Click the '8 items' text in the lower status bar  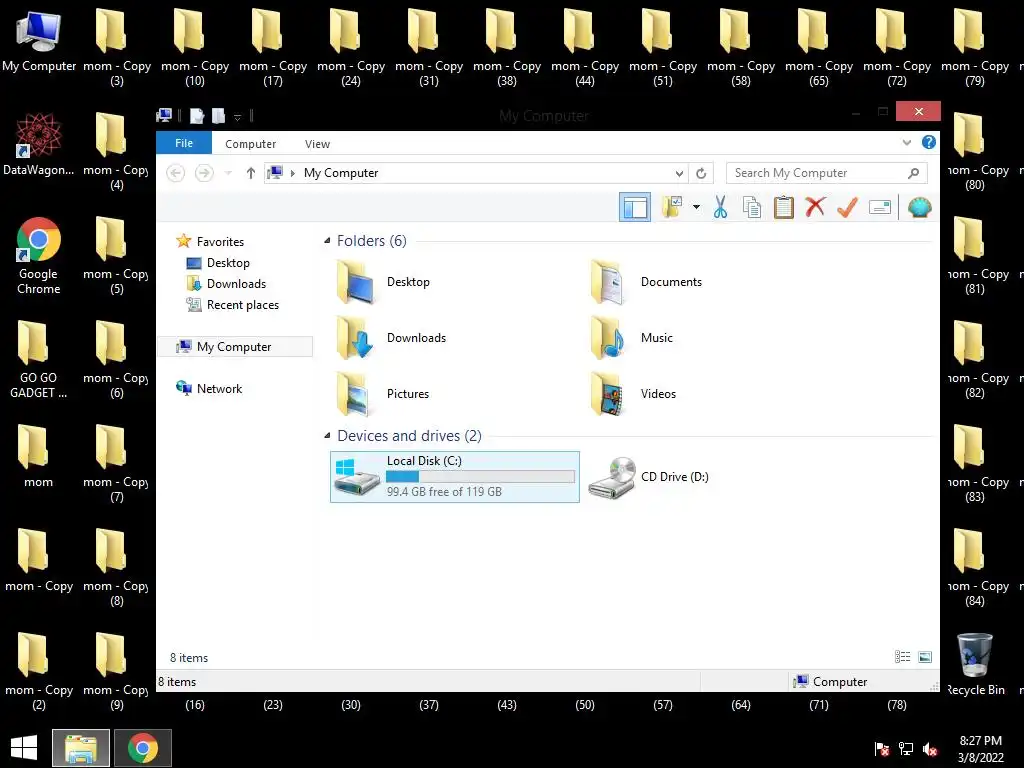(177, 682)
